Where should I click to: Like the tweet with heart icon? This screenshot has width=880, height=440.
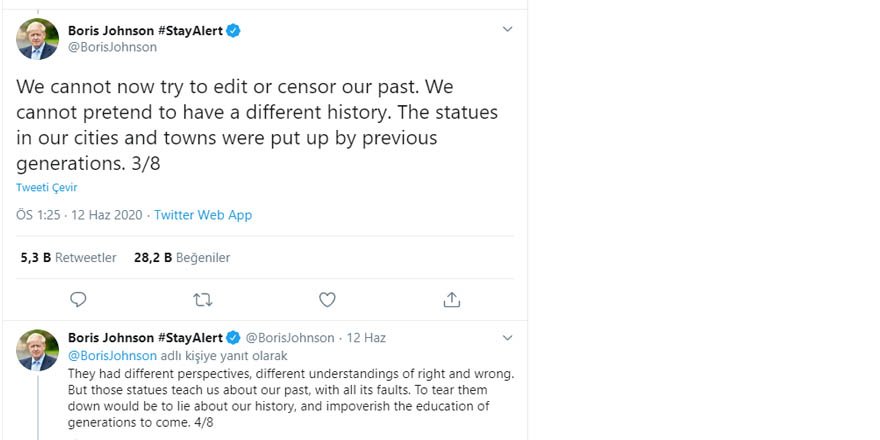327,299
